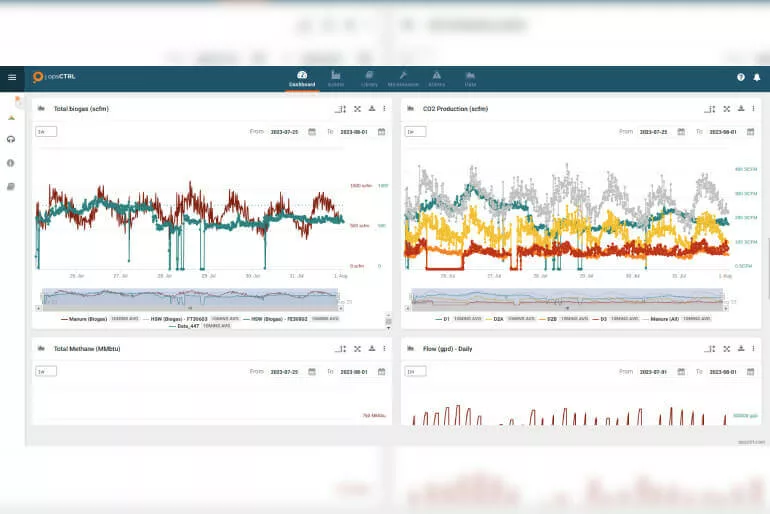Open more options for Flow (gpd) - Daily
The width and height of the screenshot is (770, 514).
click(753, 349)
